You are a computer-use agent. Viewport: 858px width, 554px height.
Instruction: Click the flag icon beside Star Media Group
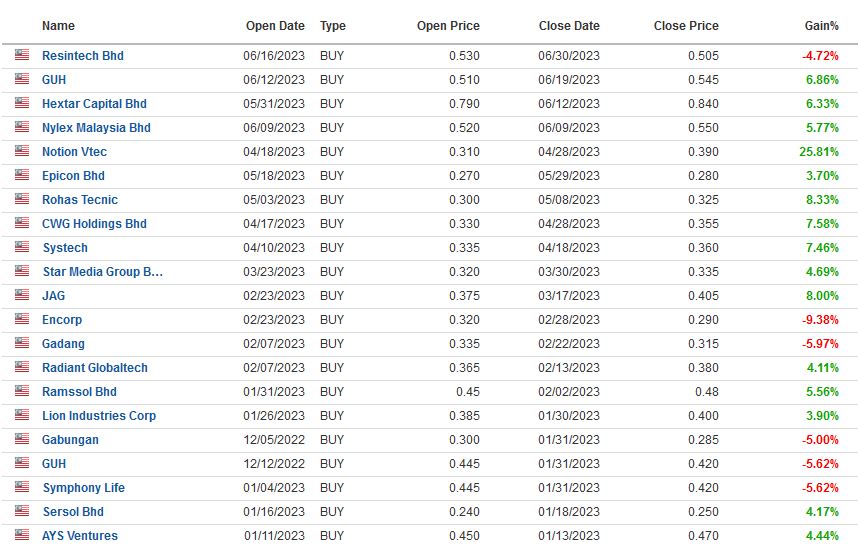click(x=22, y=271)
